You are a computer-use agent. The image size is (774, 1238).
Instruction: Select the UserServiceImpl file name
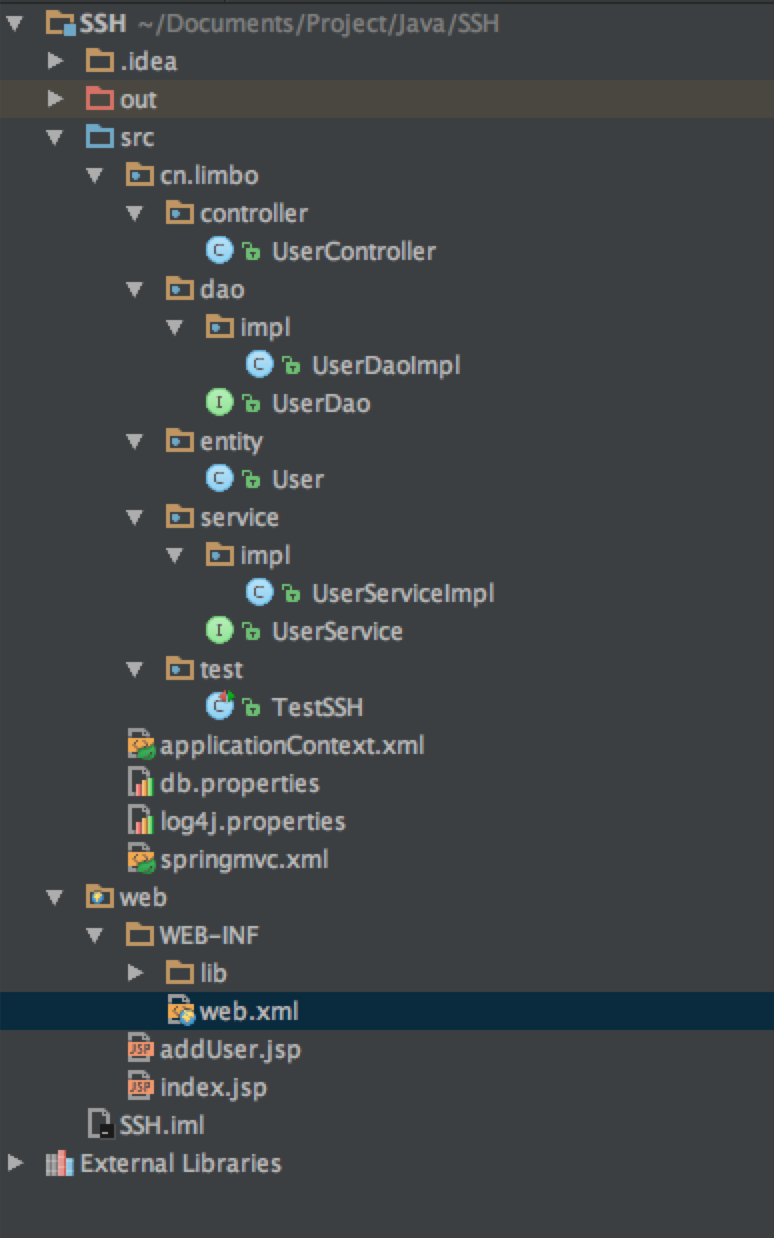coord(403,594)
